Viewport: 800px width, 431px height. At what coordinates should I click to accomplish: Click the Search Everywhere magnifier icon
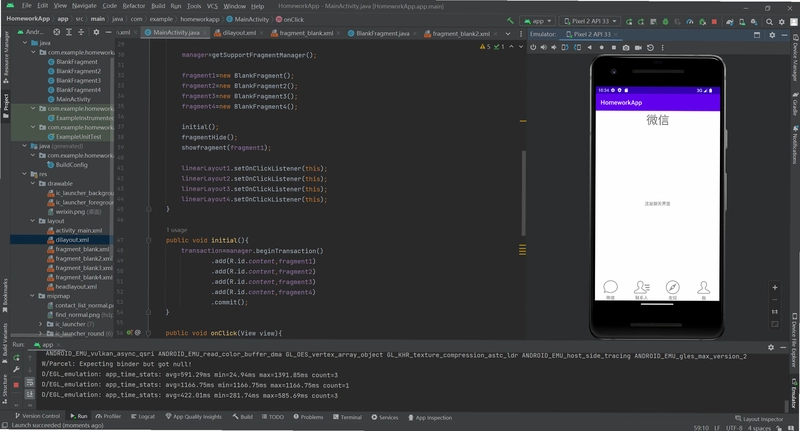point(769,21)
